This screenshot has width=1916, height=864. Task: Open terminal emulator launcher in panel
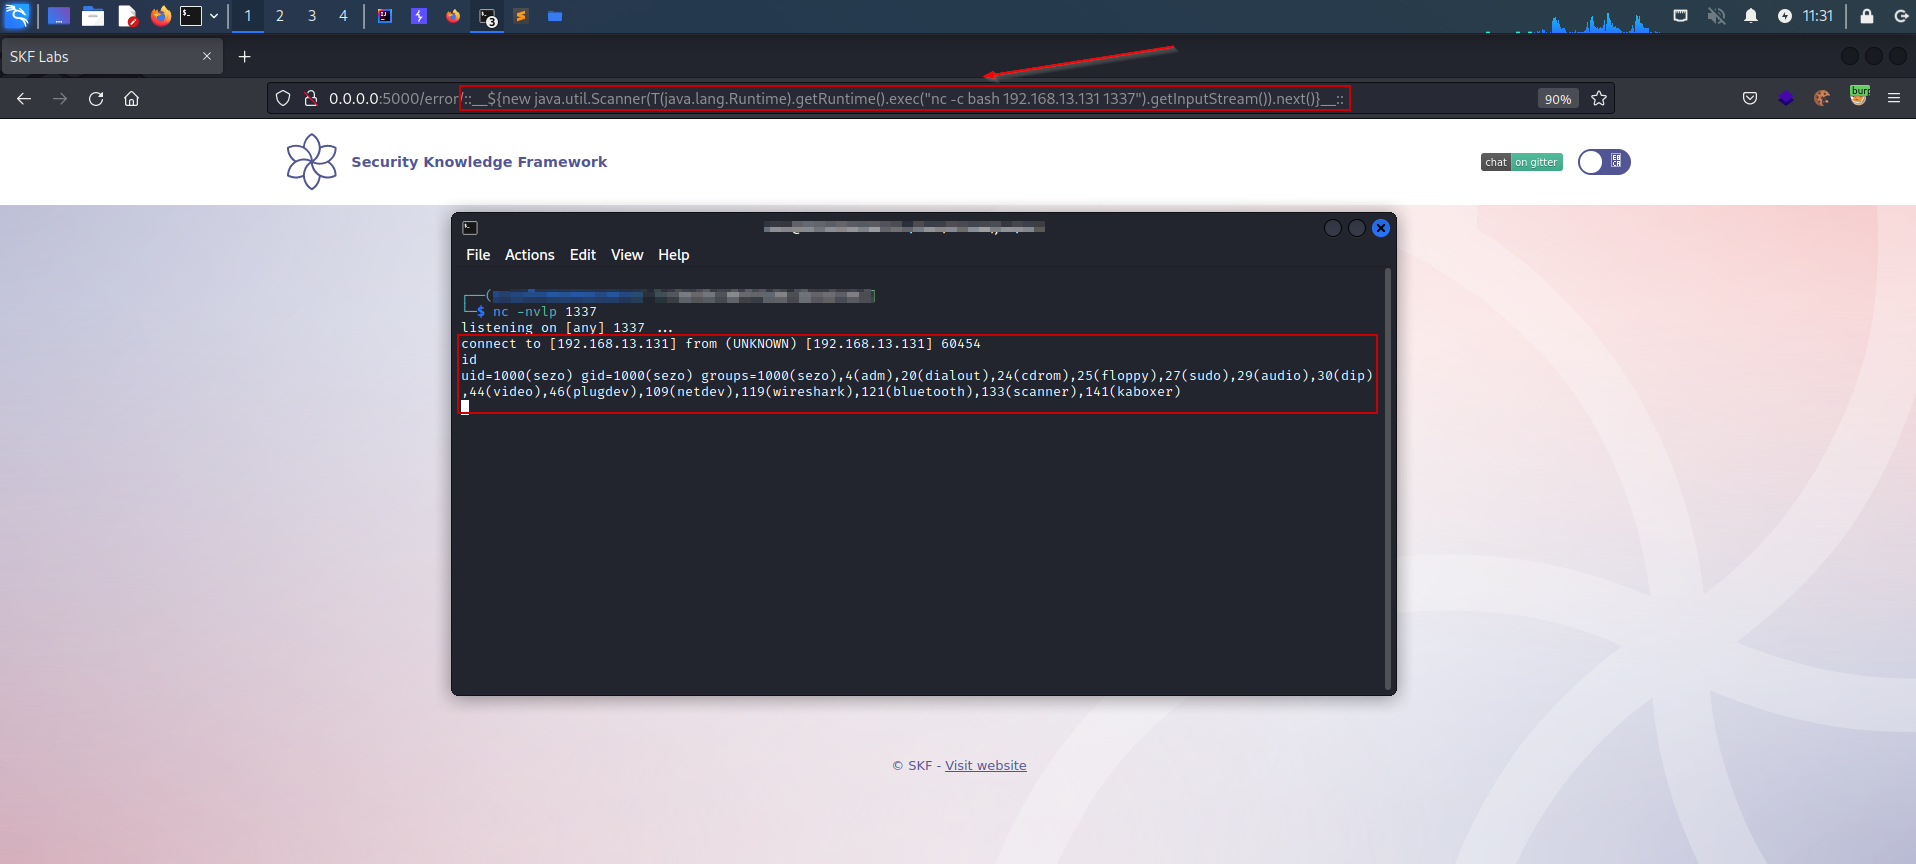[191, 16]
